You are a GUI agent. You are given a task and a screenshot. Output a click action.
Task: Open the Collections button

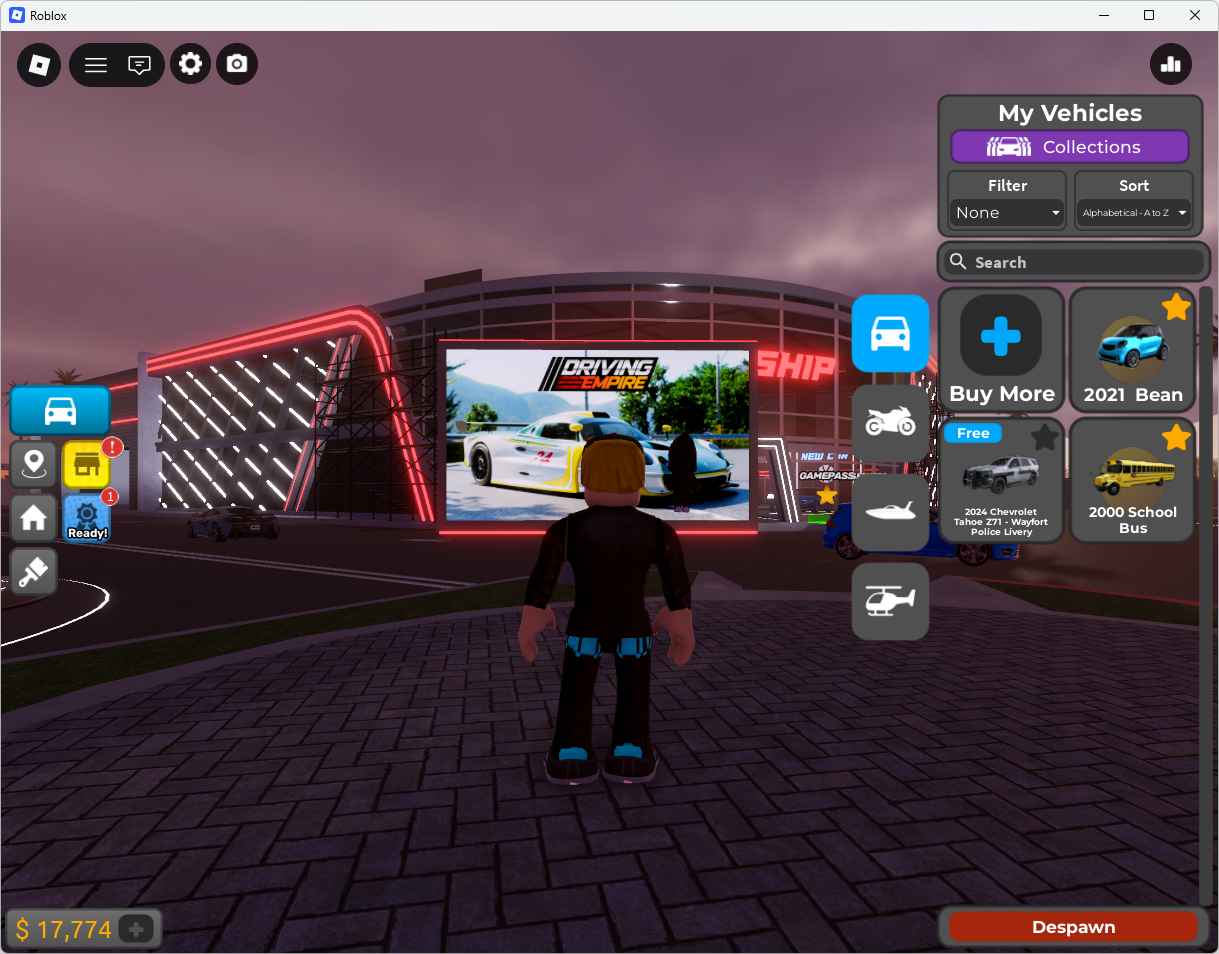pyautogui.click(x=1070, y=147)
